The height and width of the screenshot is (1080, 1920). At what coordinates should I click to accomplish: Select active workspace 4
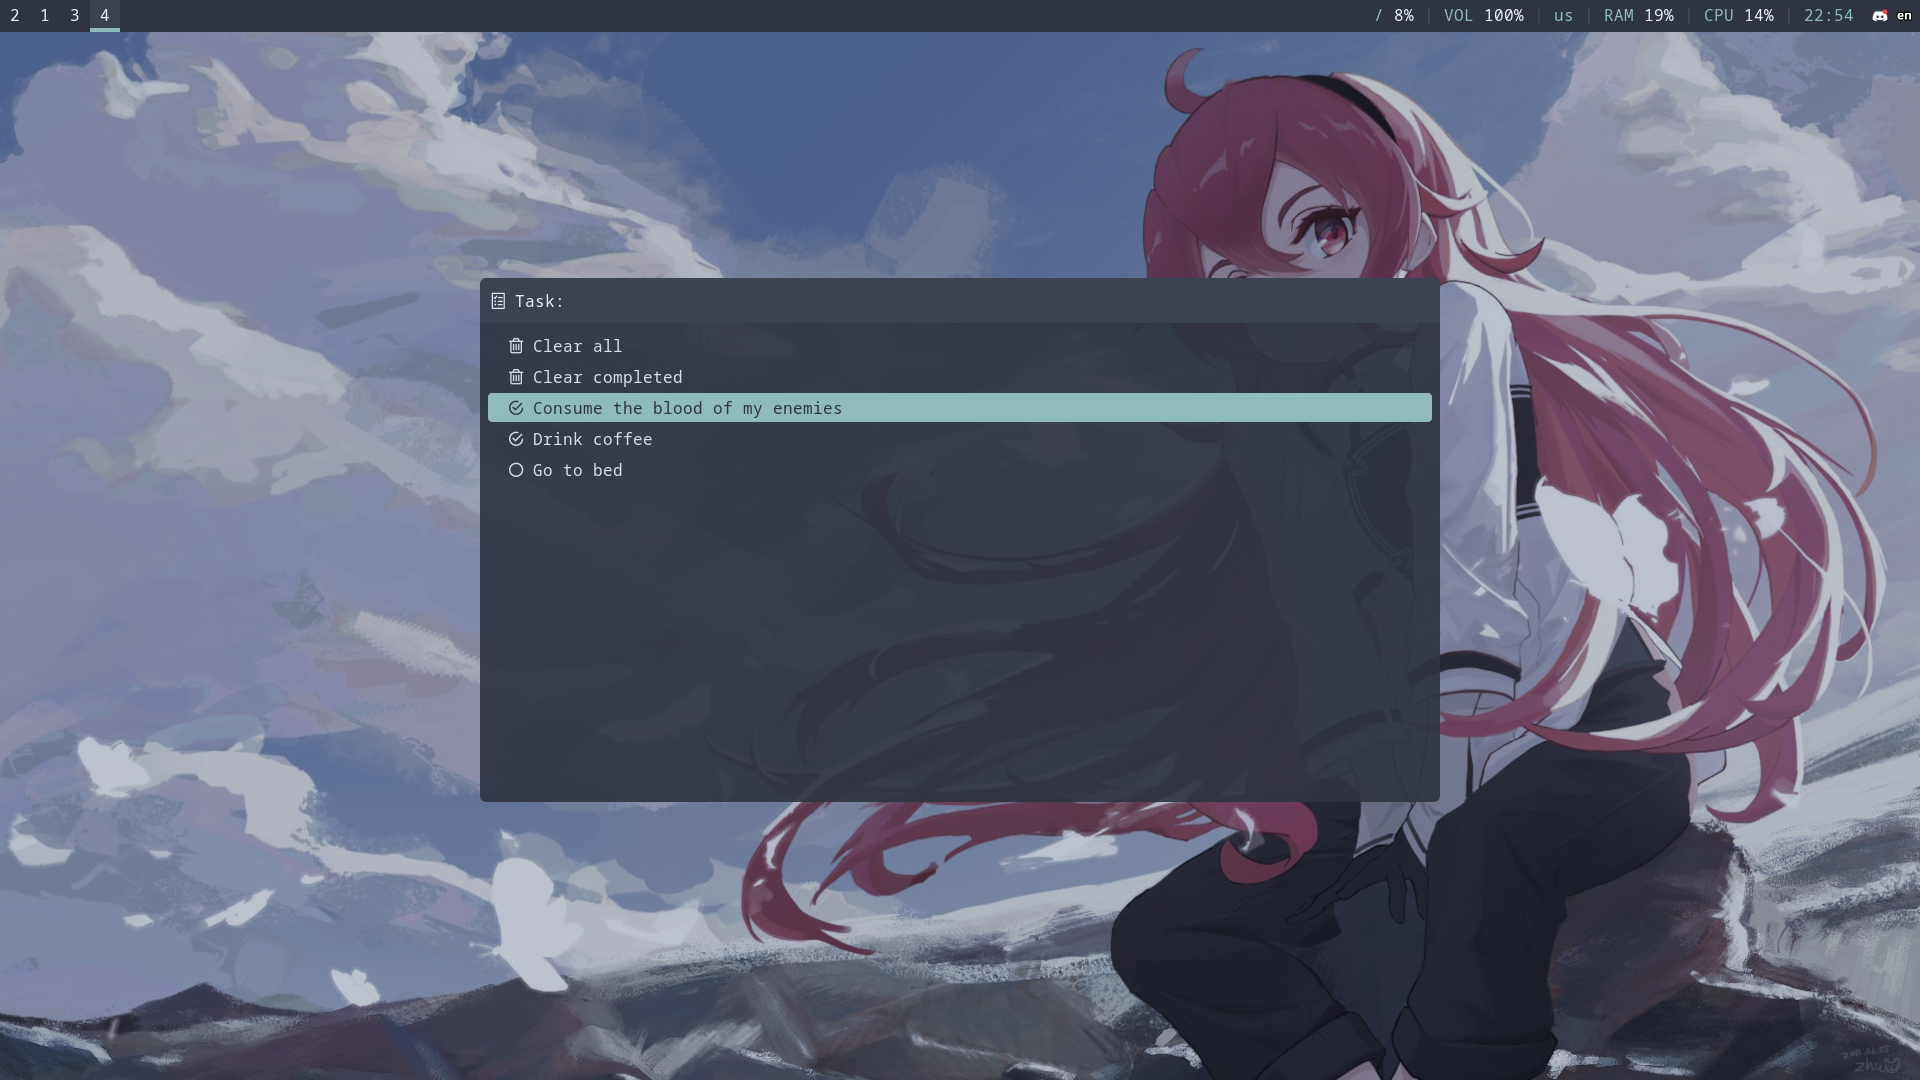(105, 16)
